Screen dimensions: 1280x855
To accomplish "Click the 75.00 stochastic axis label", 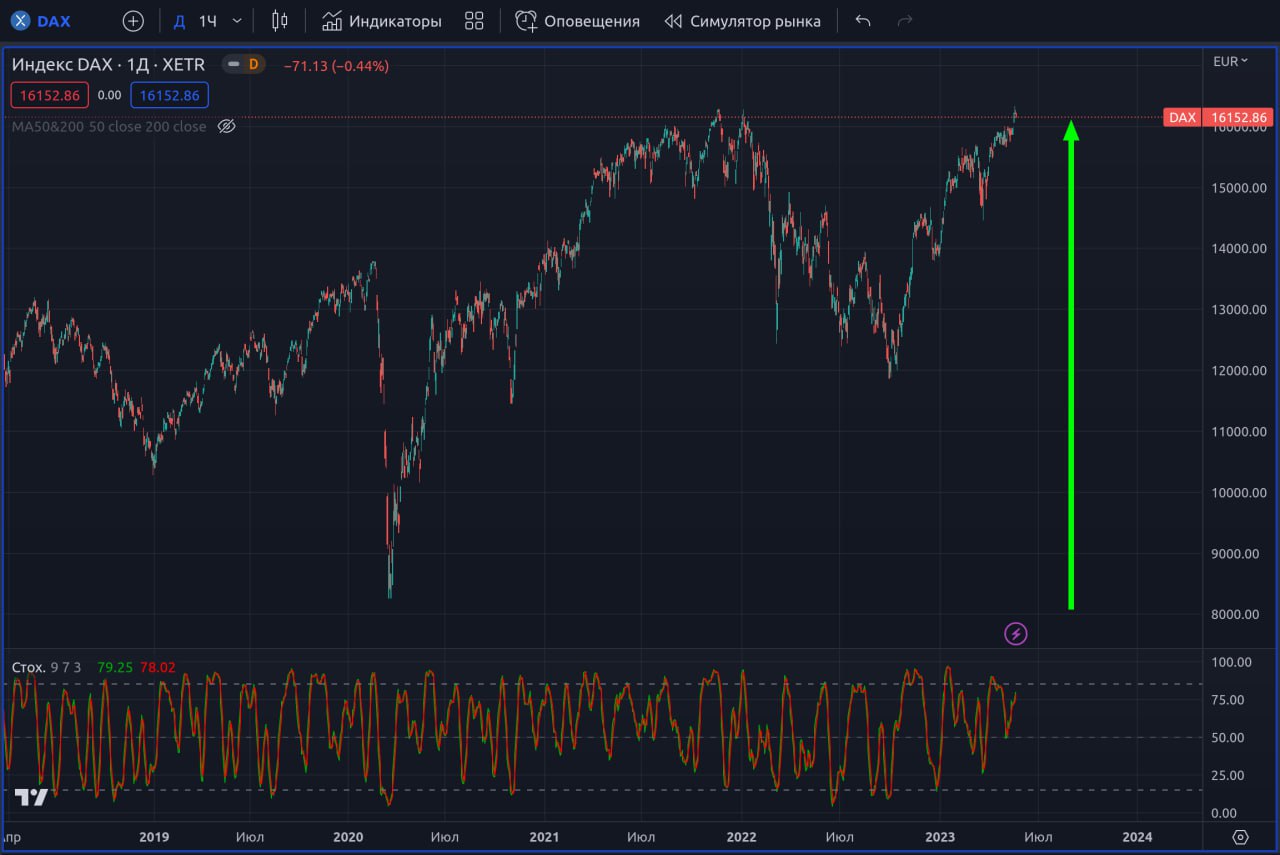I will point(1230,700).
